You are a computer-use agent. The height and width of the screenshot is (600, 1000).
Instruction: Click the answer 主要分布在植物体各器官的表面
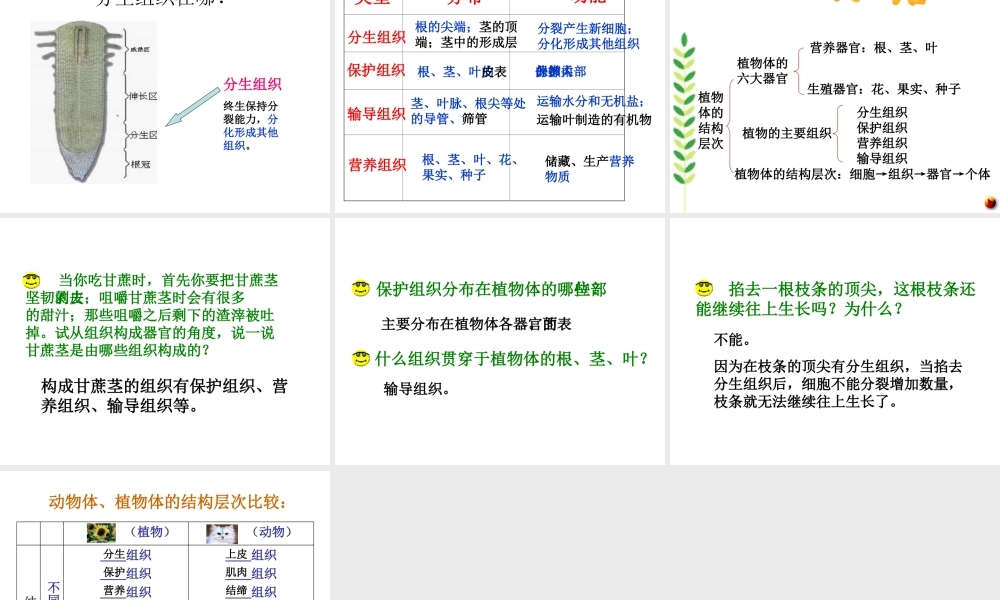tap(476, 324)
